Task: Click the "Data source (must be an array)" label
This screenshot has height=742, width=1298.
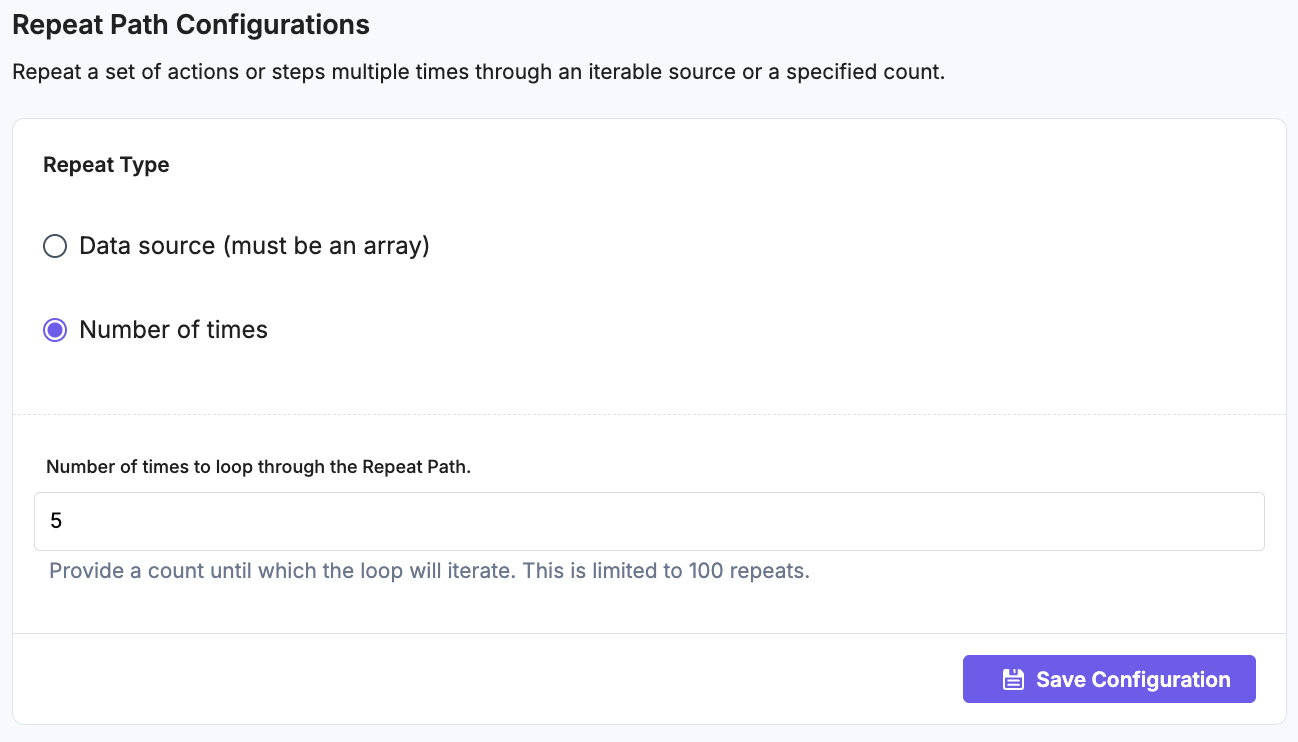Action: coord(254,246)
